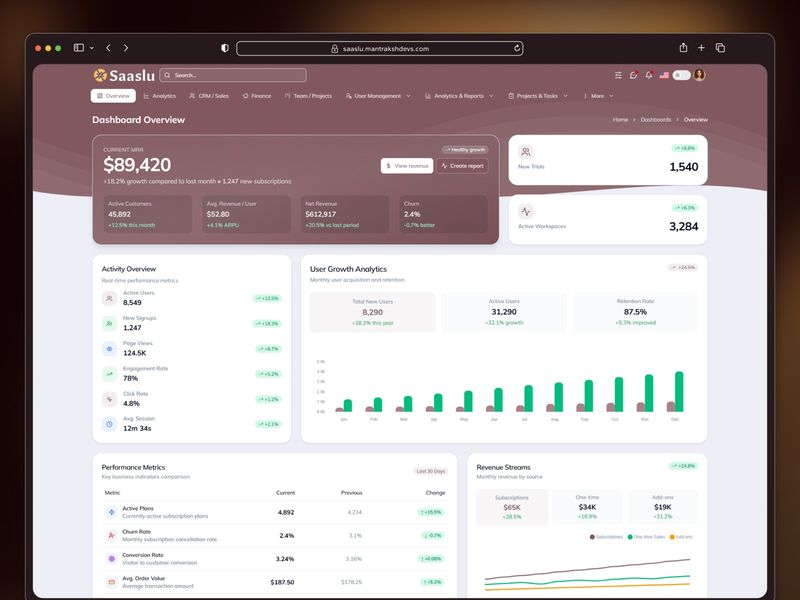Expand the User Management dropdown

point(378,96)
